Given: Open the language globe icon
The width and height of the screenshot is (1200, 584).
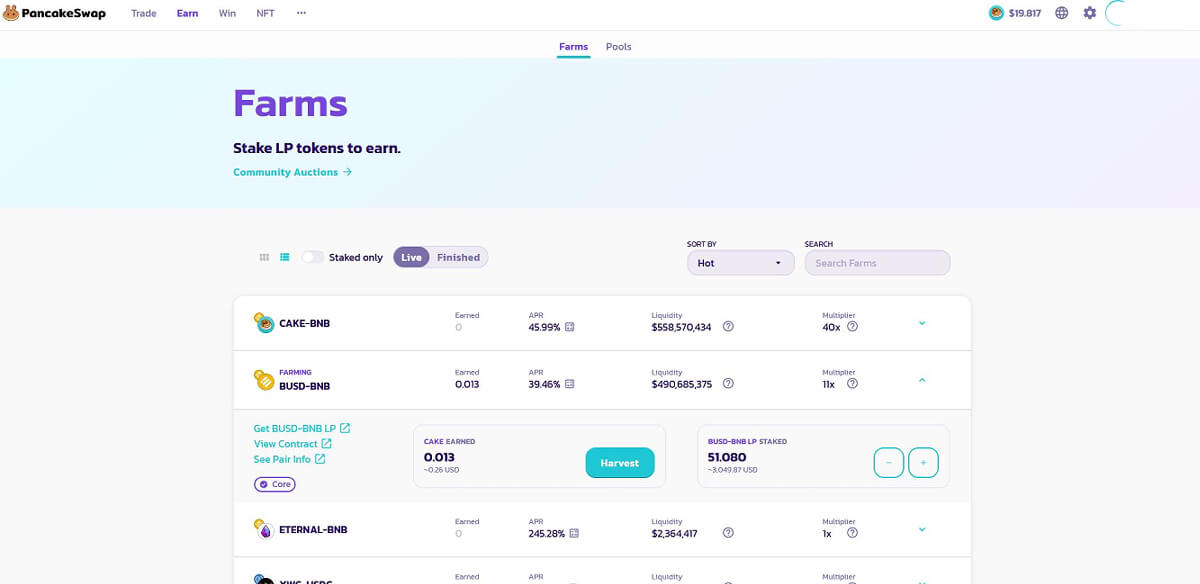Looking at the screenshot, I should tap(1062, 13).
